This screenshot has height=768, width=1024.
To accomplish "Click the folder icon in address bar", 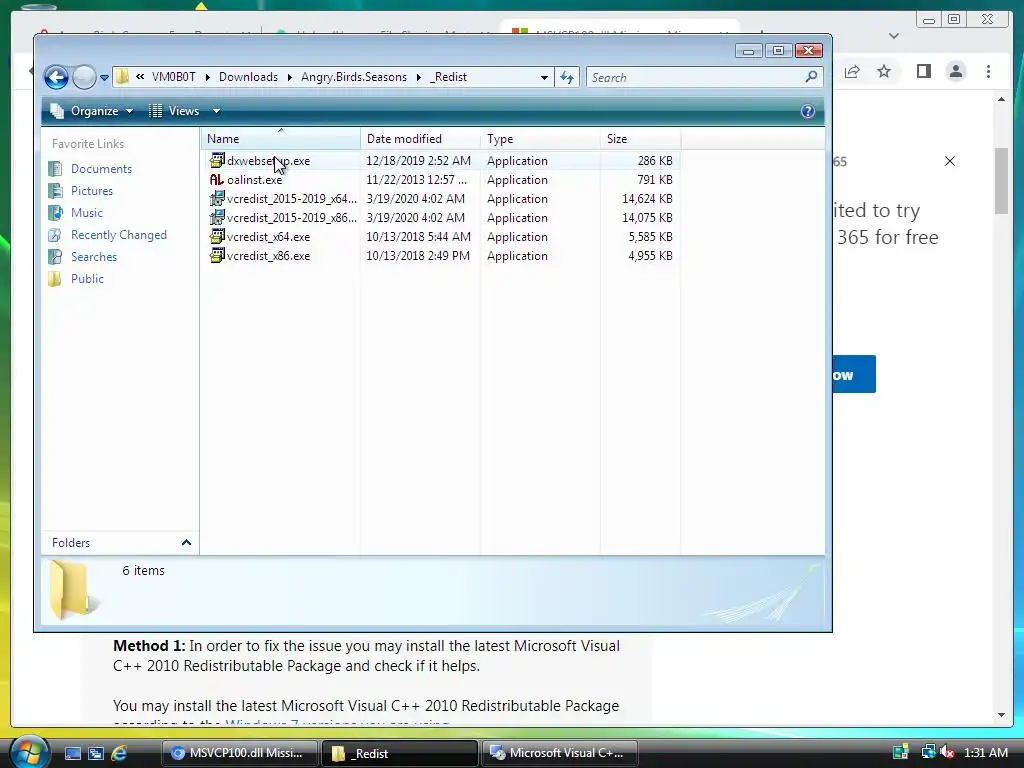I will click(122, 77).
